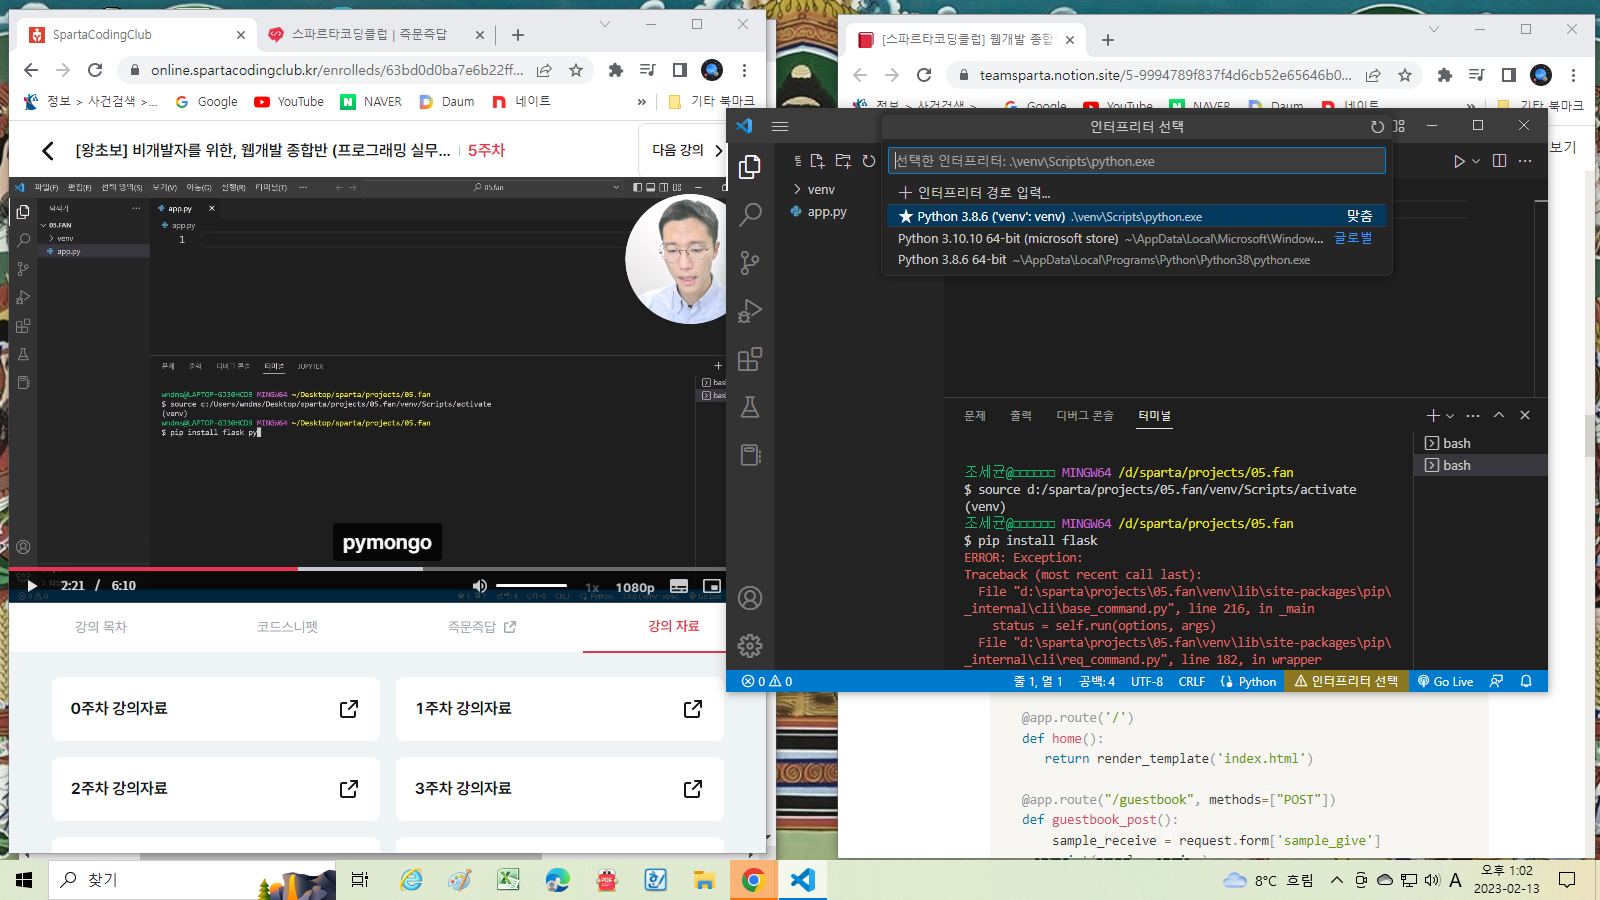
Task: Run the Python file with the play button
Action: 1459,161
